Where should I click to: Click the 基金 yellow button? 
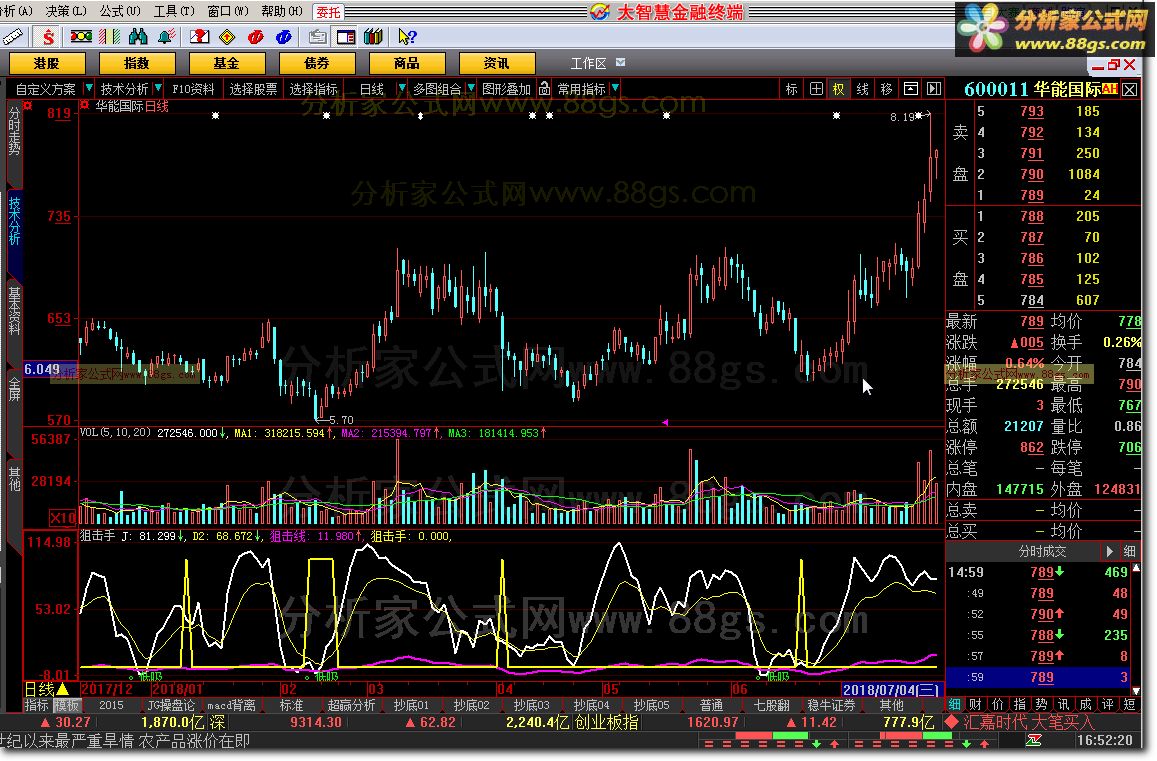point(227,63)
